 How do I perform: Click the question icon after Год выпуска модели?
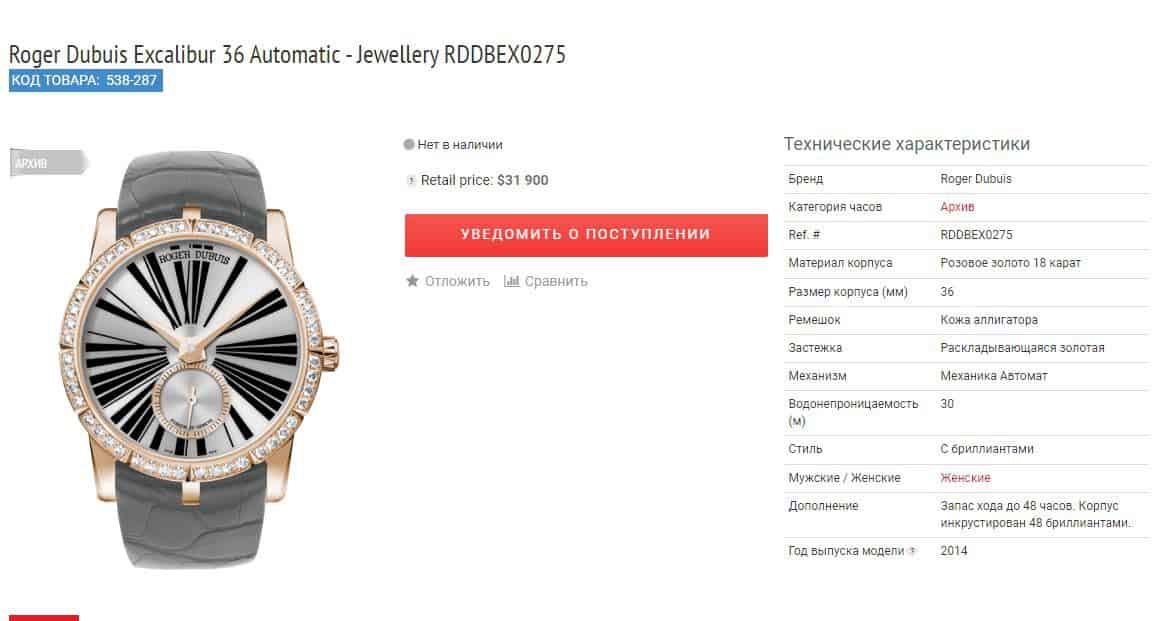click(x=913, y=550)
